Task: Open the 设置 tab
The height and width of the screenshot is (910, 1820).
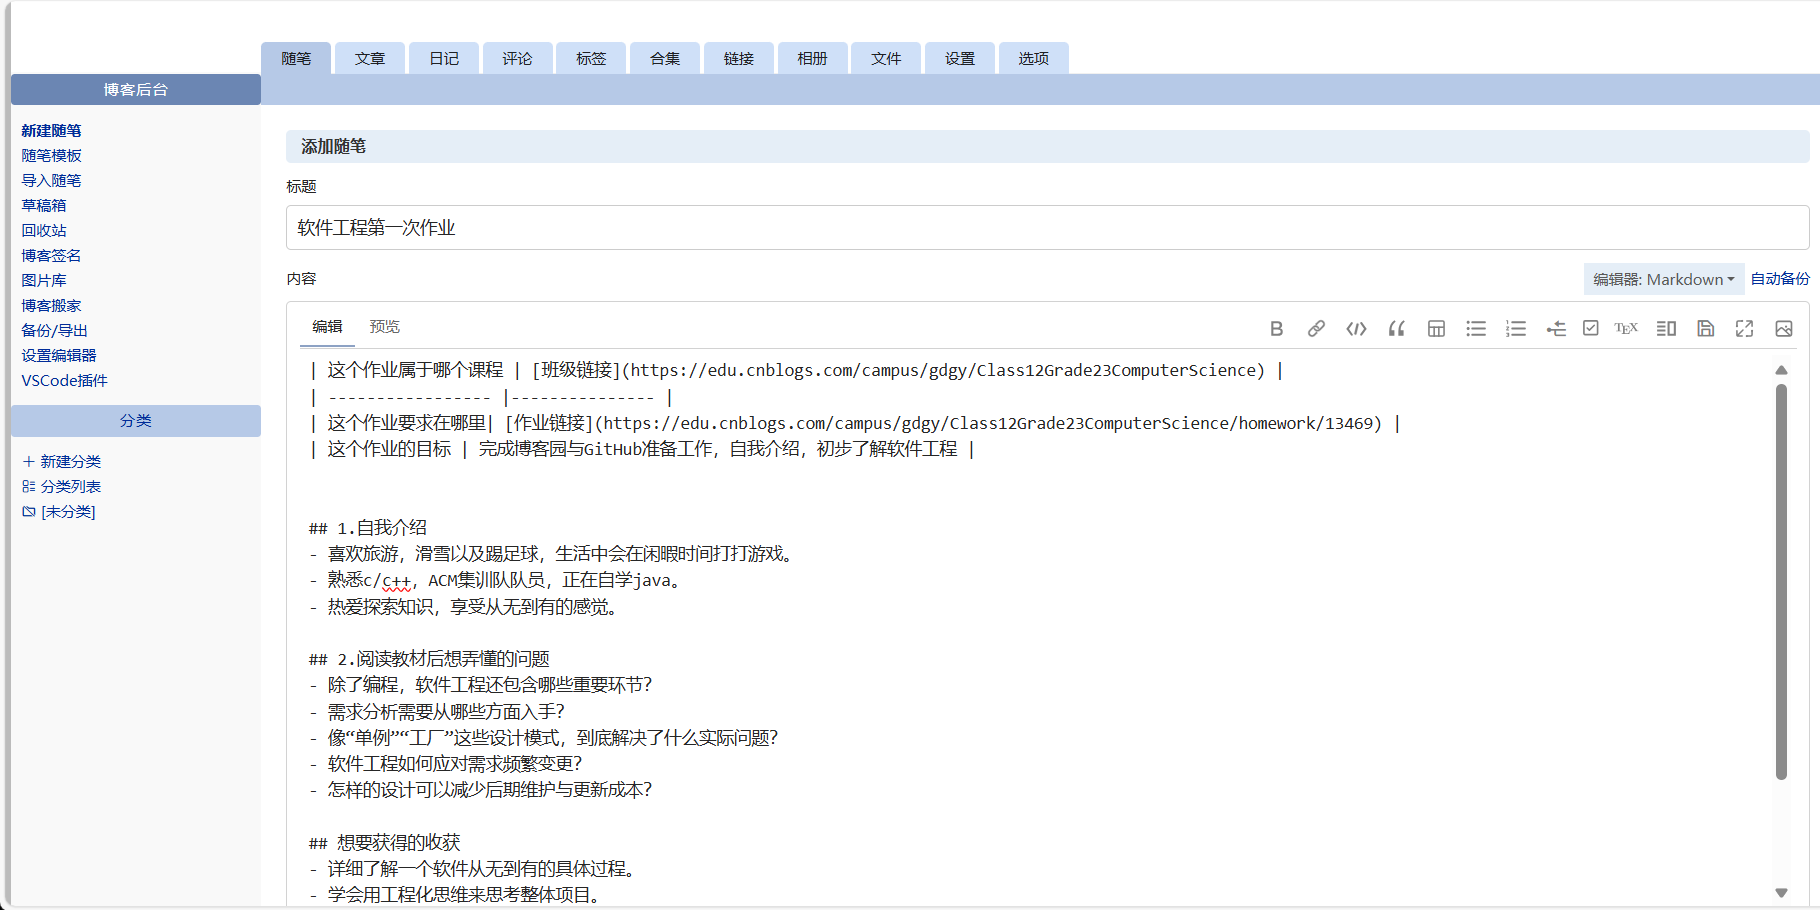Action: [x=958, y=58]
